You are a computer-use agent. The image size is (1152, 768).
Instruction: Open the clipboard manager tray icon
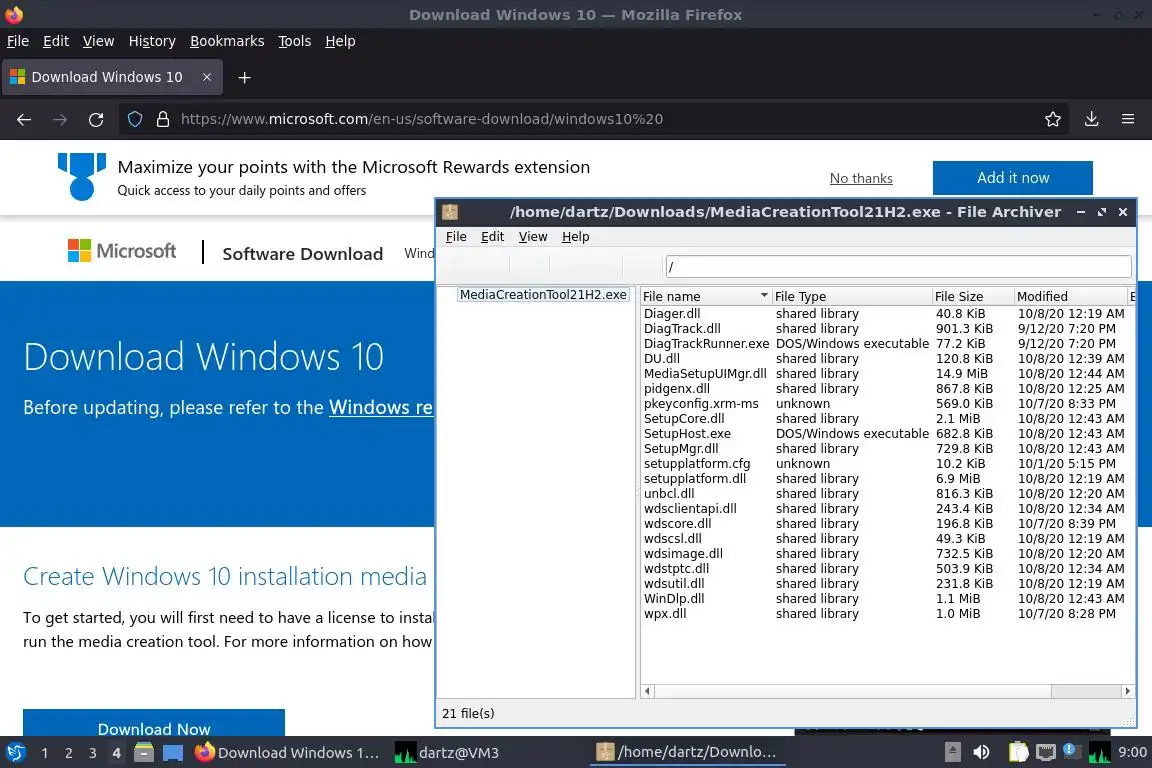pyautogui.click(x=1018, y=752)
